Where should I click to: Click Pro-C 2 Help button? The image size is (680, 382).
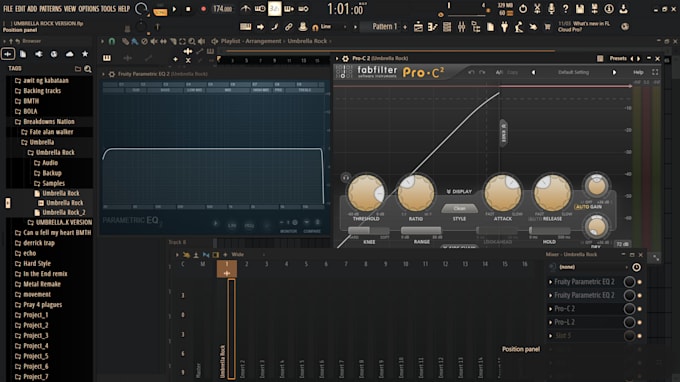pyautogui.click(x=638, y=72)
